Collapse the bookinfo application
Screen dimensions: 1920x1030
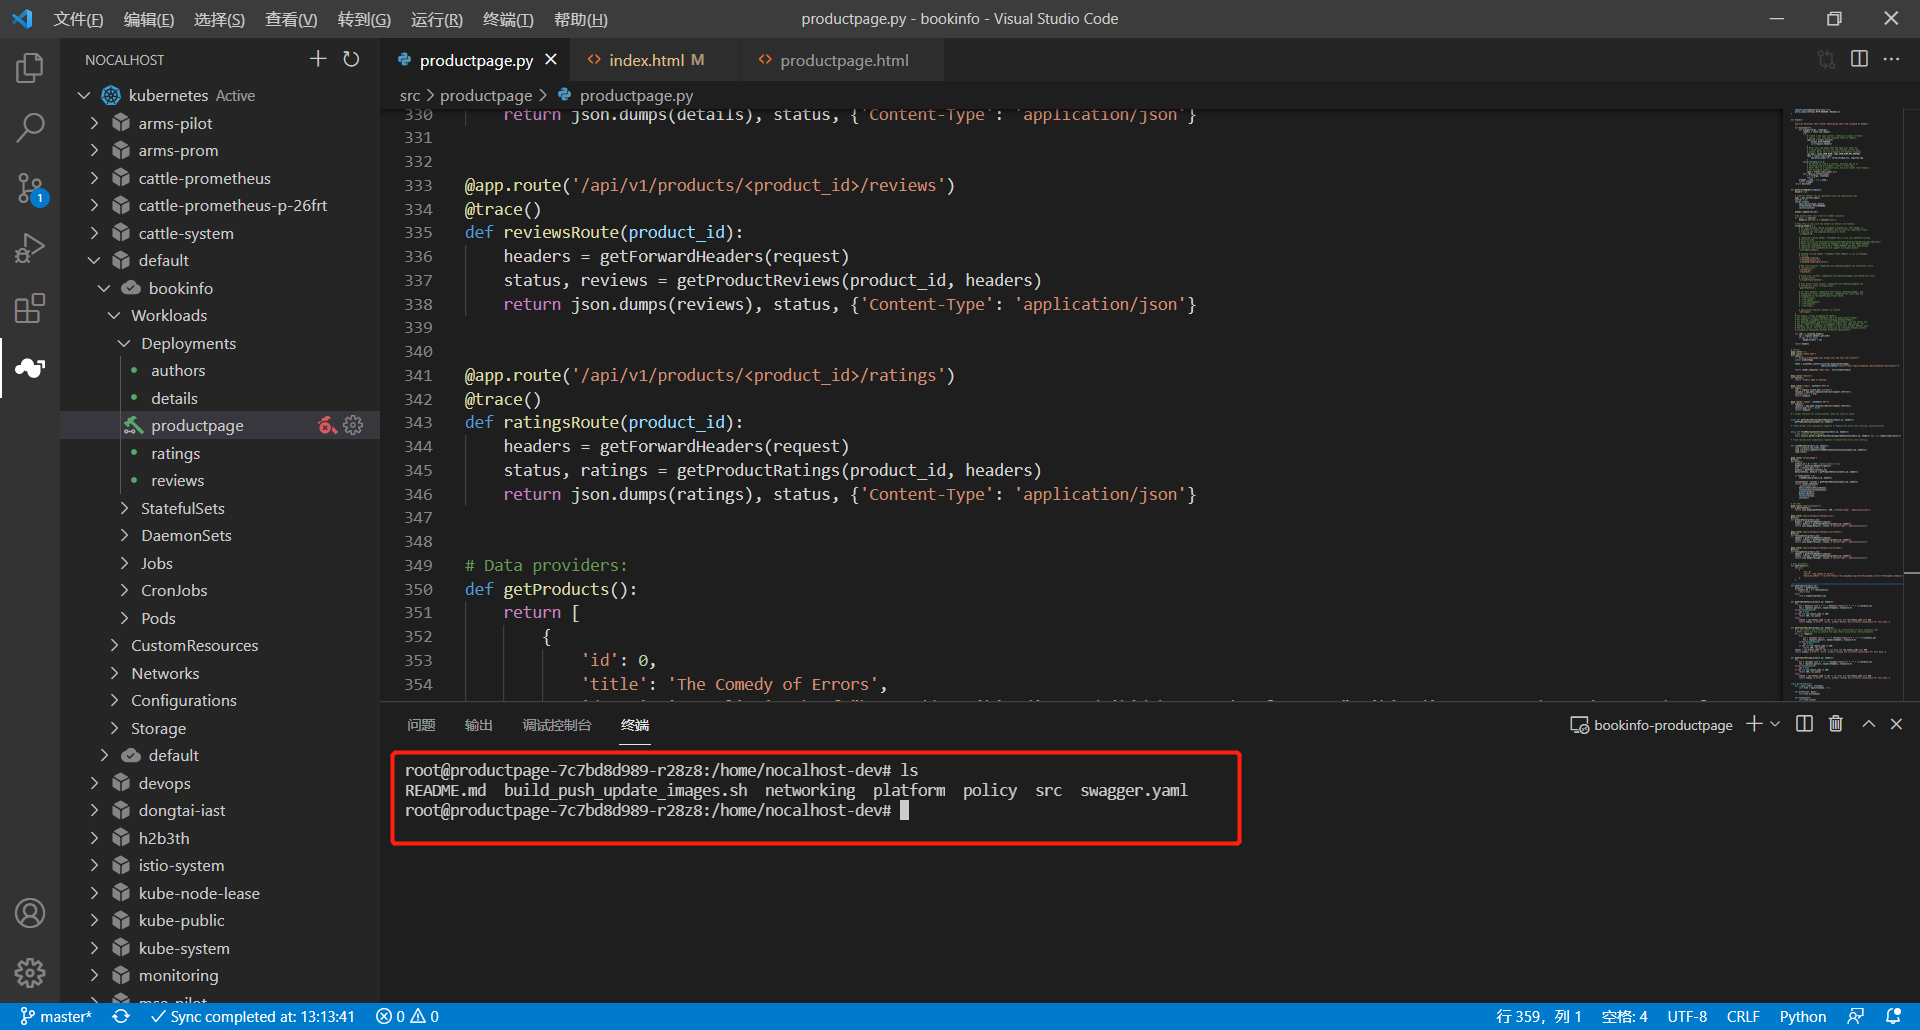(x=104, y=288)
